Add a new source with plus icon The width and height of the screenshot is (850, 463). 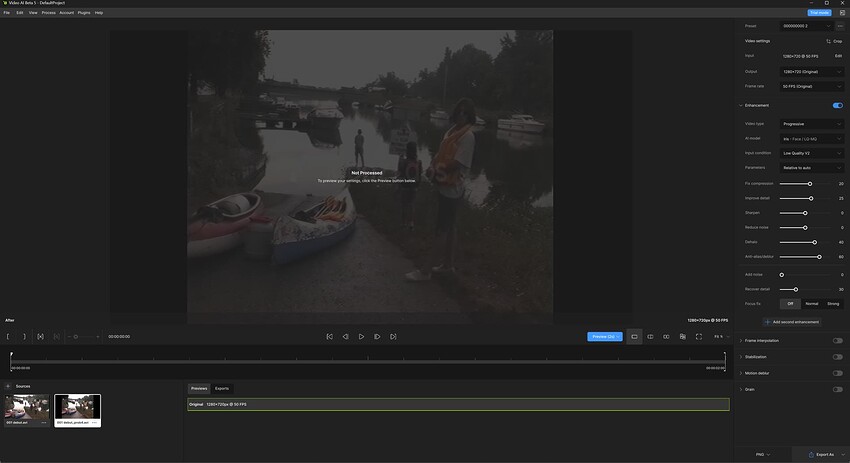pyautogui.click(x=8, y=386)
